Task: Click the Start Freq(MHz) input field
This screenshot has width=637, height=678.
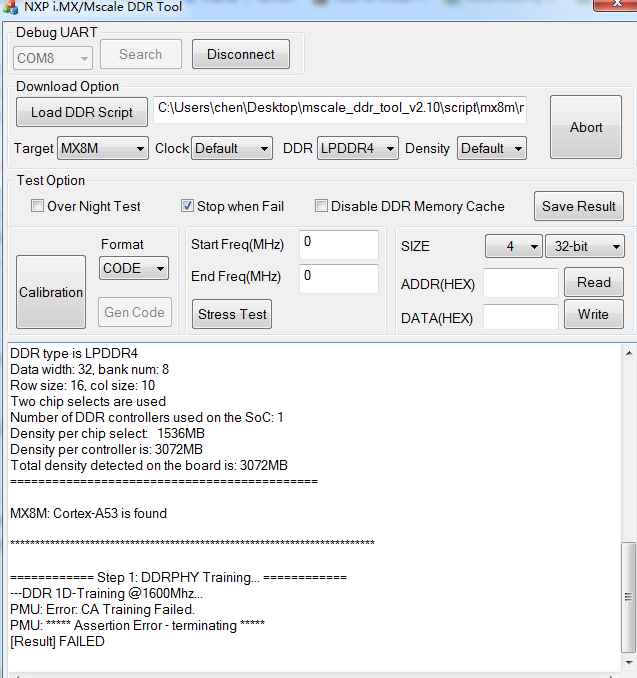Action: click(x=339, y=244)
